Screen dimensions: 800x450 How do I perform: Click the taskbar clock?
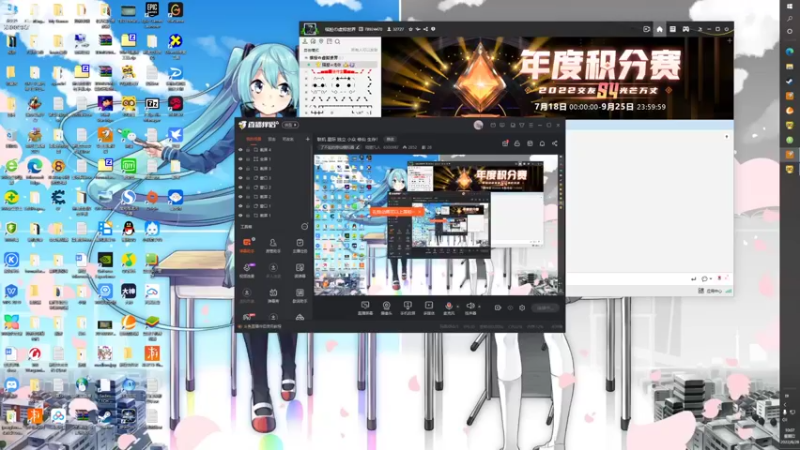789,434
